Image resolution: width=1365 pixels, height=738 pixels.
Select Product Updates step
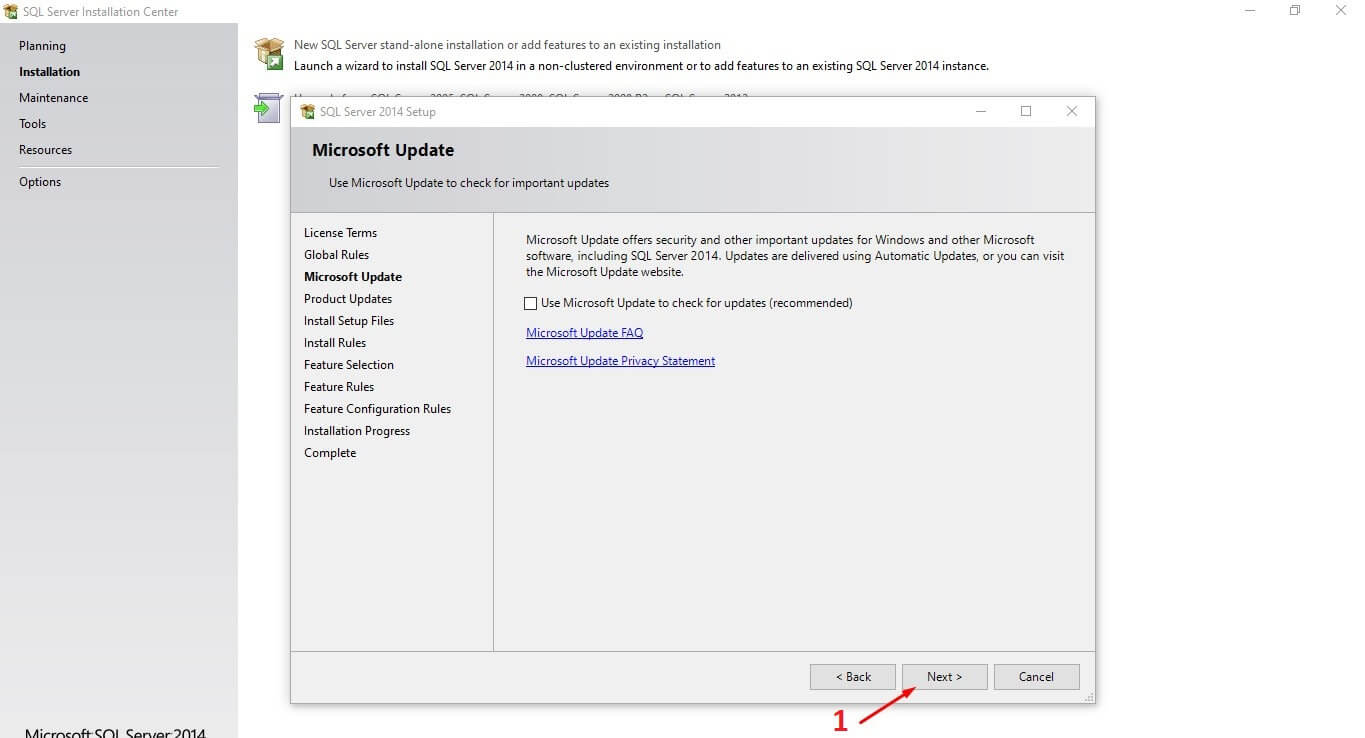pyautogui.click(x=348, y=299)
